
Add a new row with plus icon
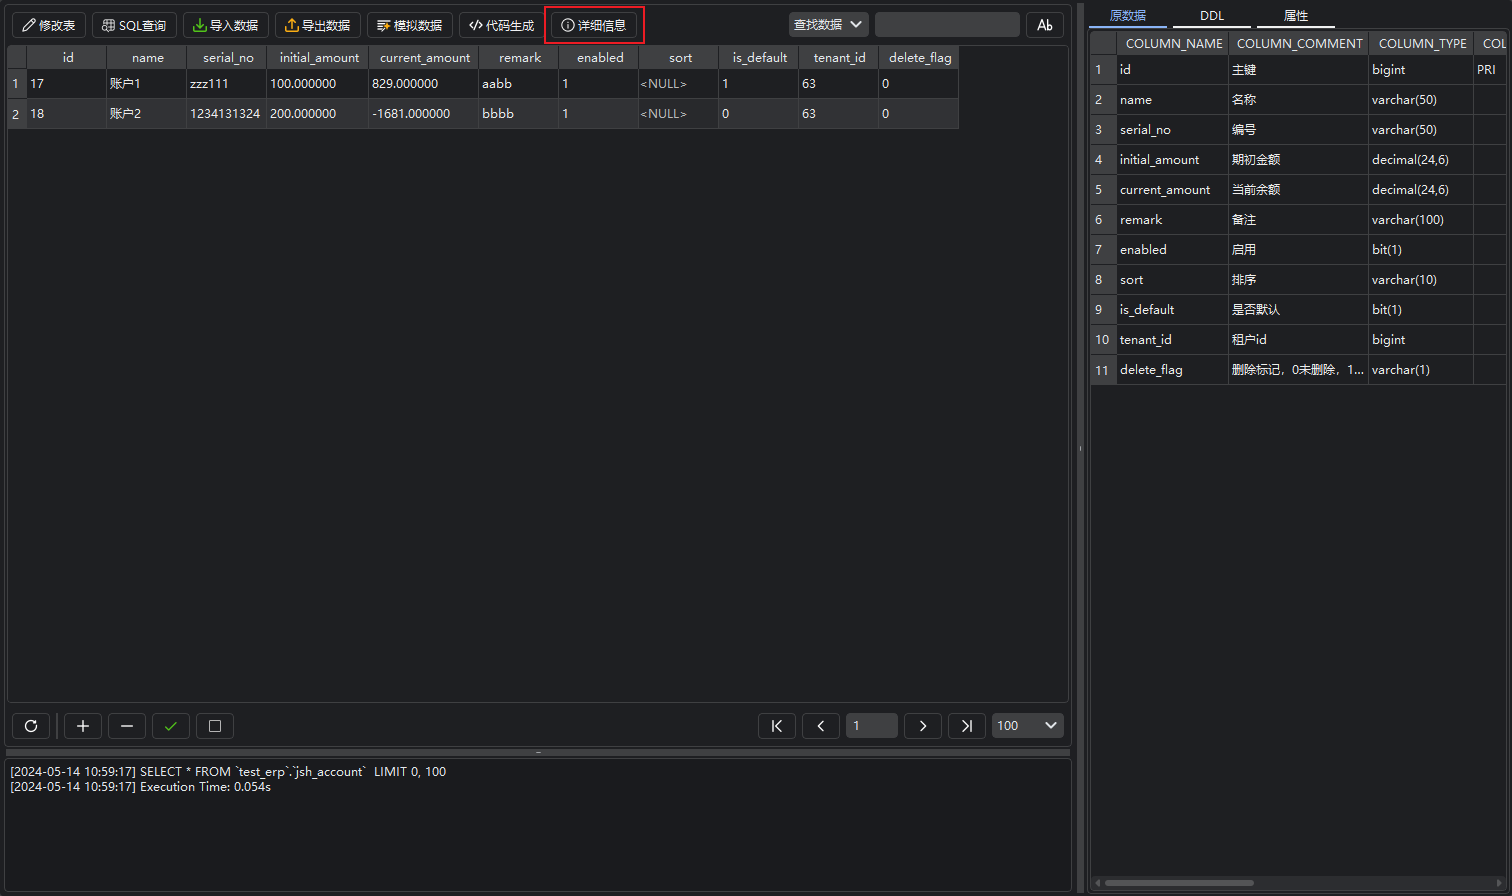tap(83, 726)
